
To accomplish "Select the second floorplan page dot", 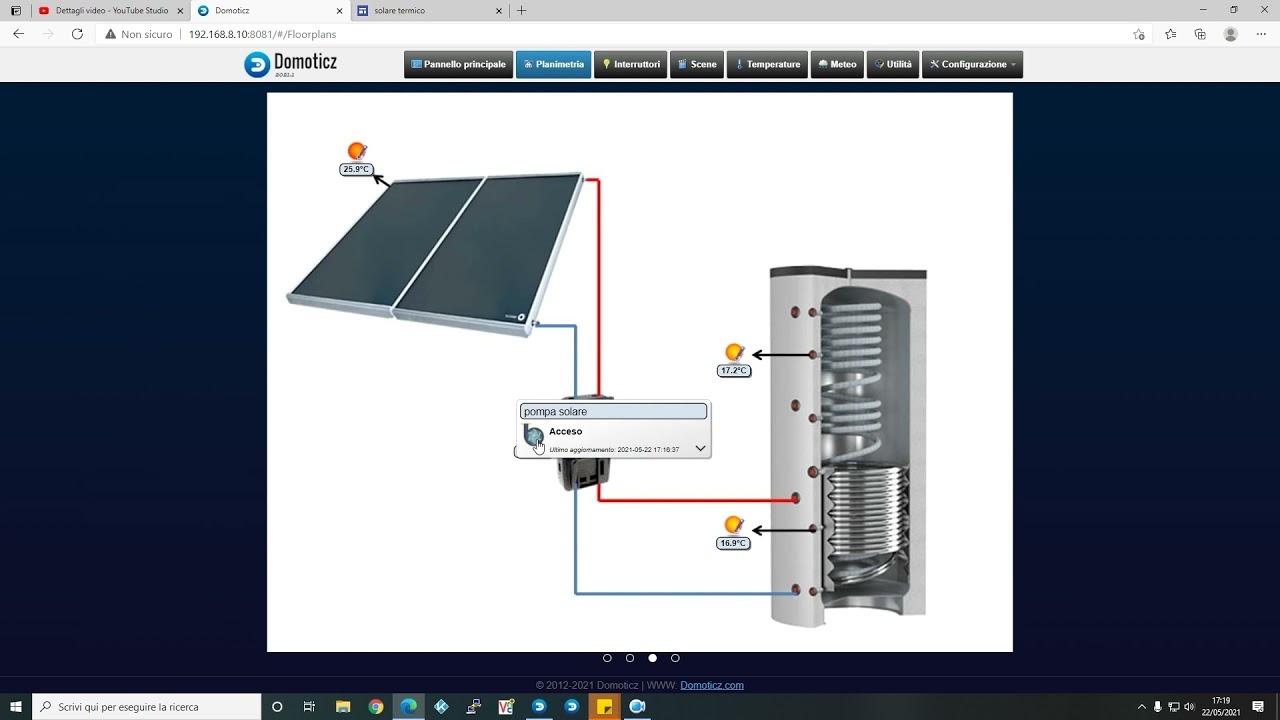I will pos(630,658).
